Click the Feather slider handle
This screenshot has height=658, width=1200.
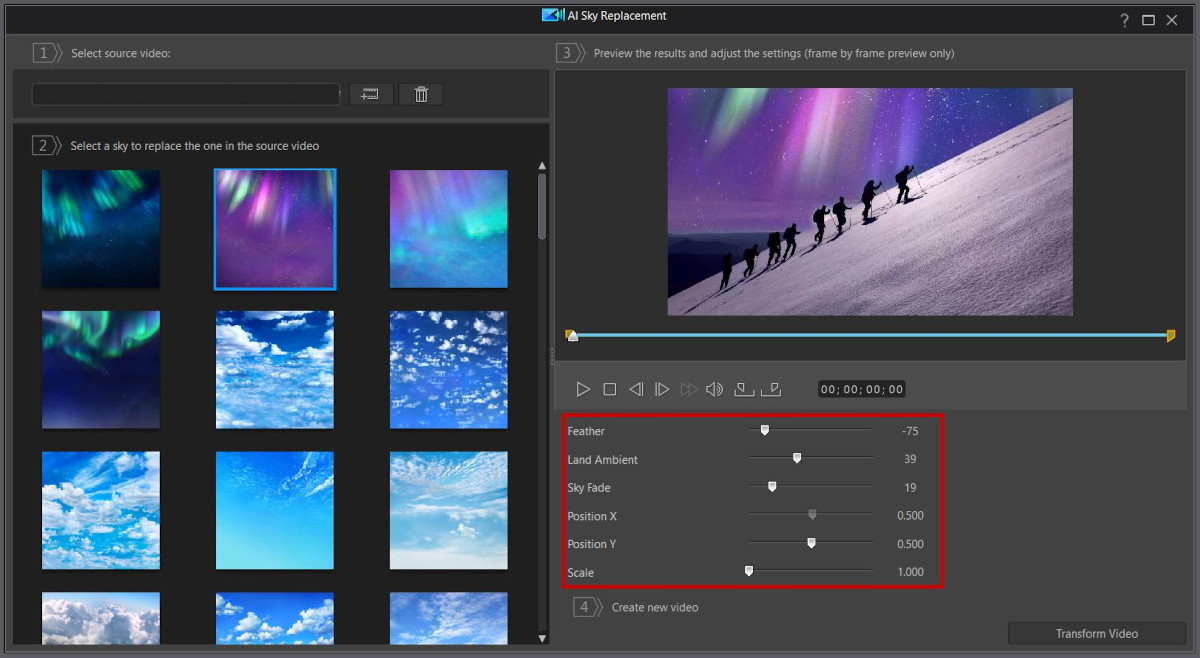tap(766, 429)
